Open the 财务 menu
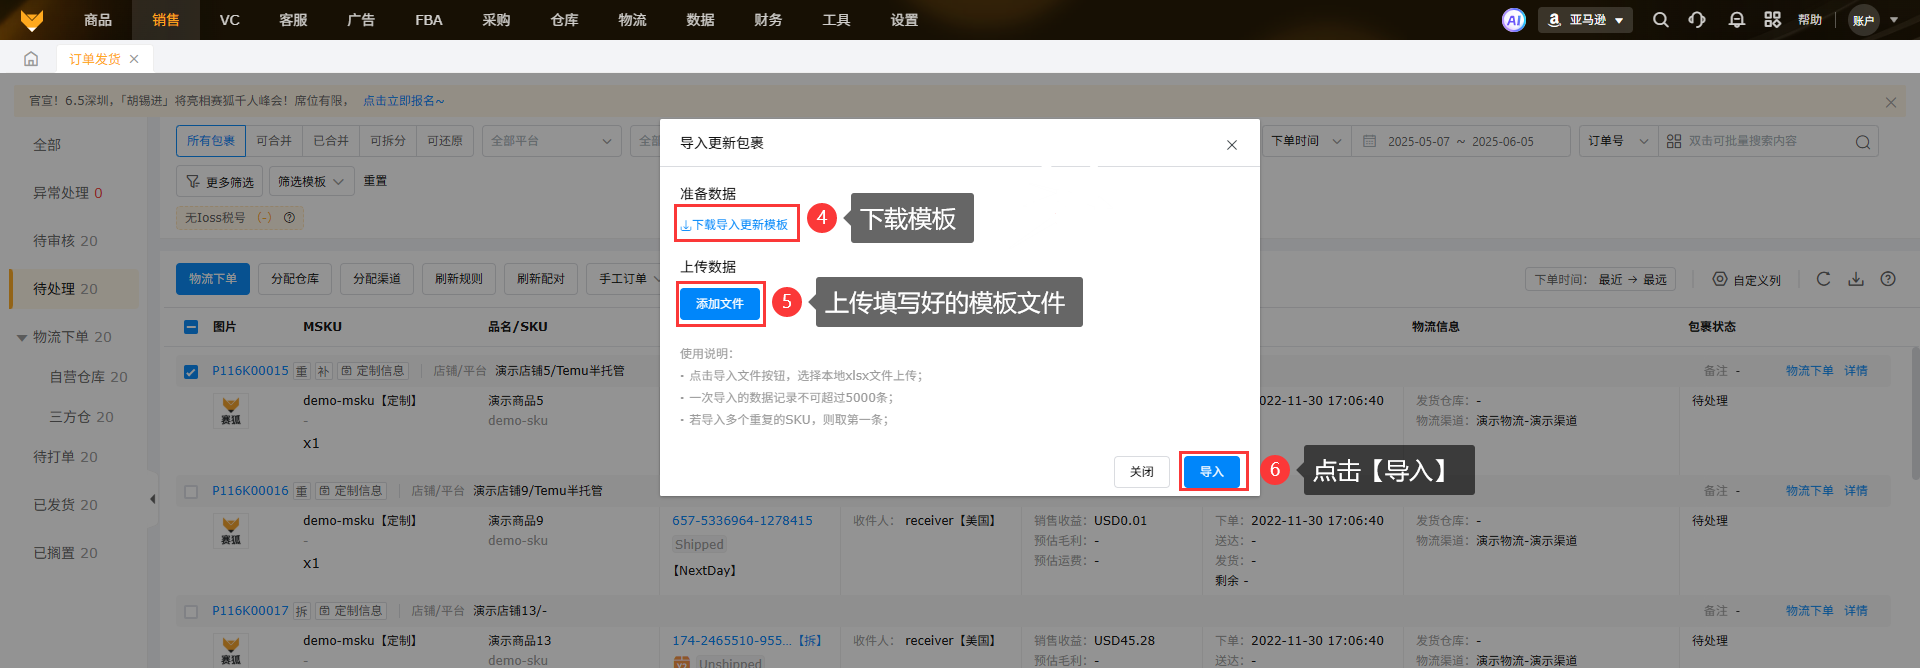The image size is (1920, 668). tap(768, 20)
